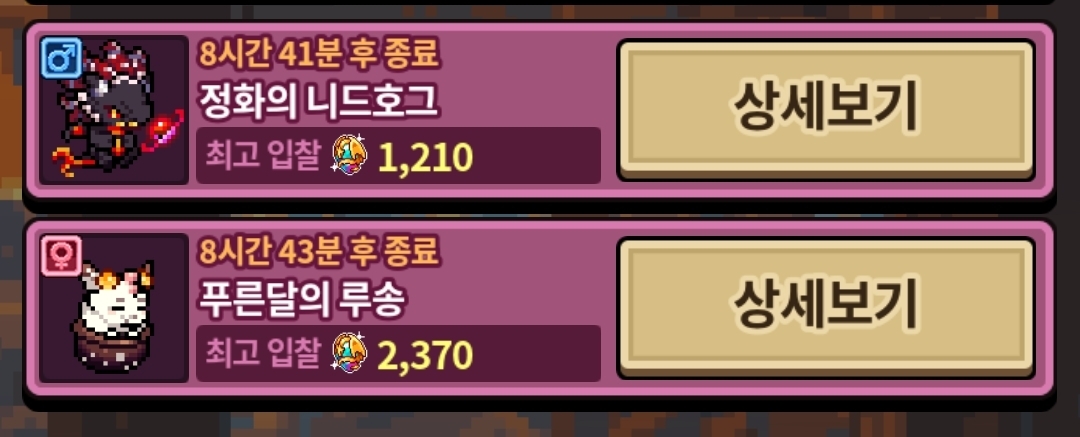Select the white cat in pot portrait
Image resolution: width=1080 pixels, height=437 pixels.
114,308
